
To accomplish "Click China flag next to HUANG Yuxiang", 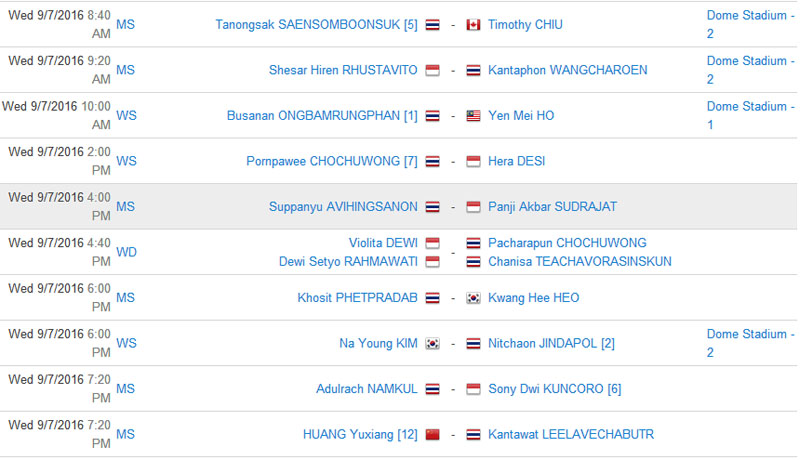I will 432,435.
